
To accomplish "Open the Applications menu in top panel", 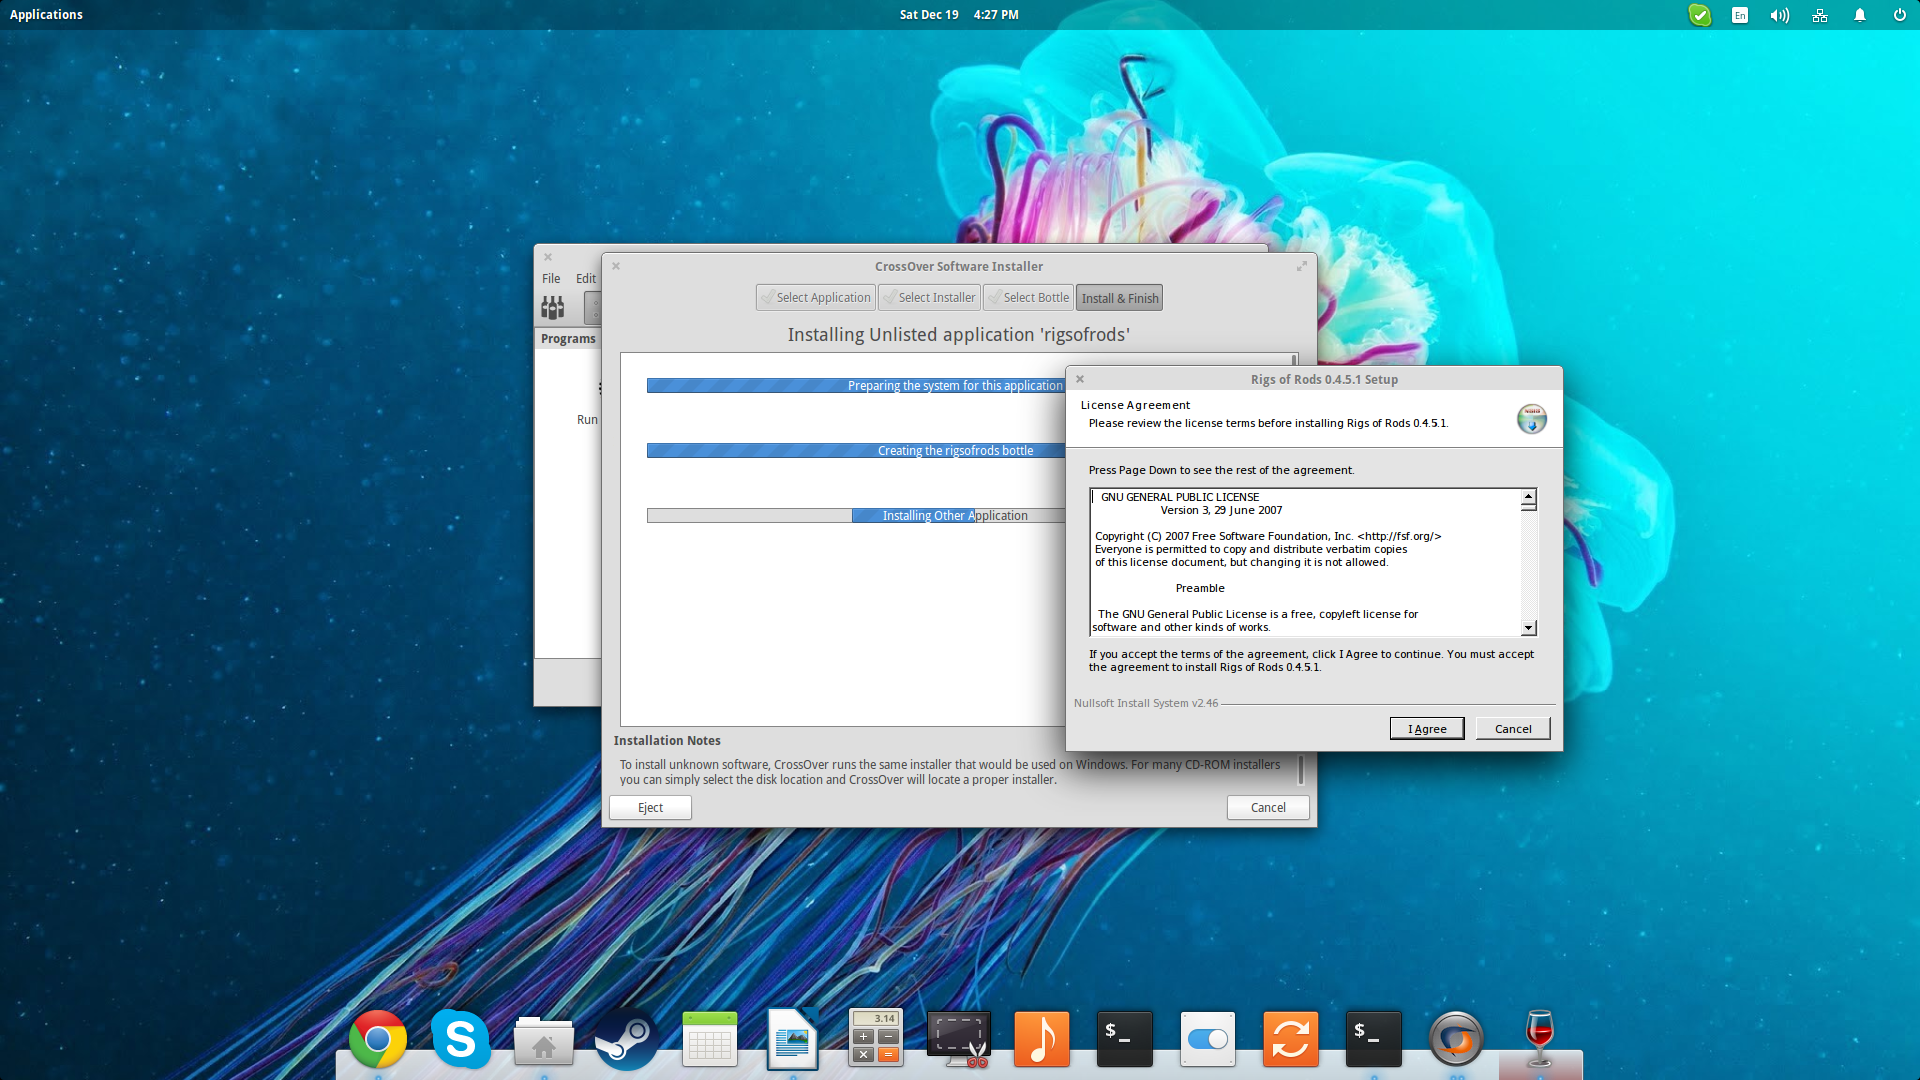I will (46, 15).
